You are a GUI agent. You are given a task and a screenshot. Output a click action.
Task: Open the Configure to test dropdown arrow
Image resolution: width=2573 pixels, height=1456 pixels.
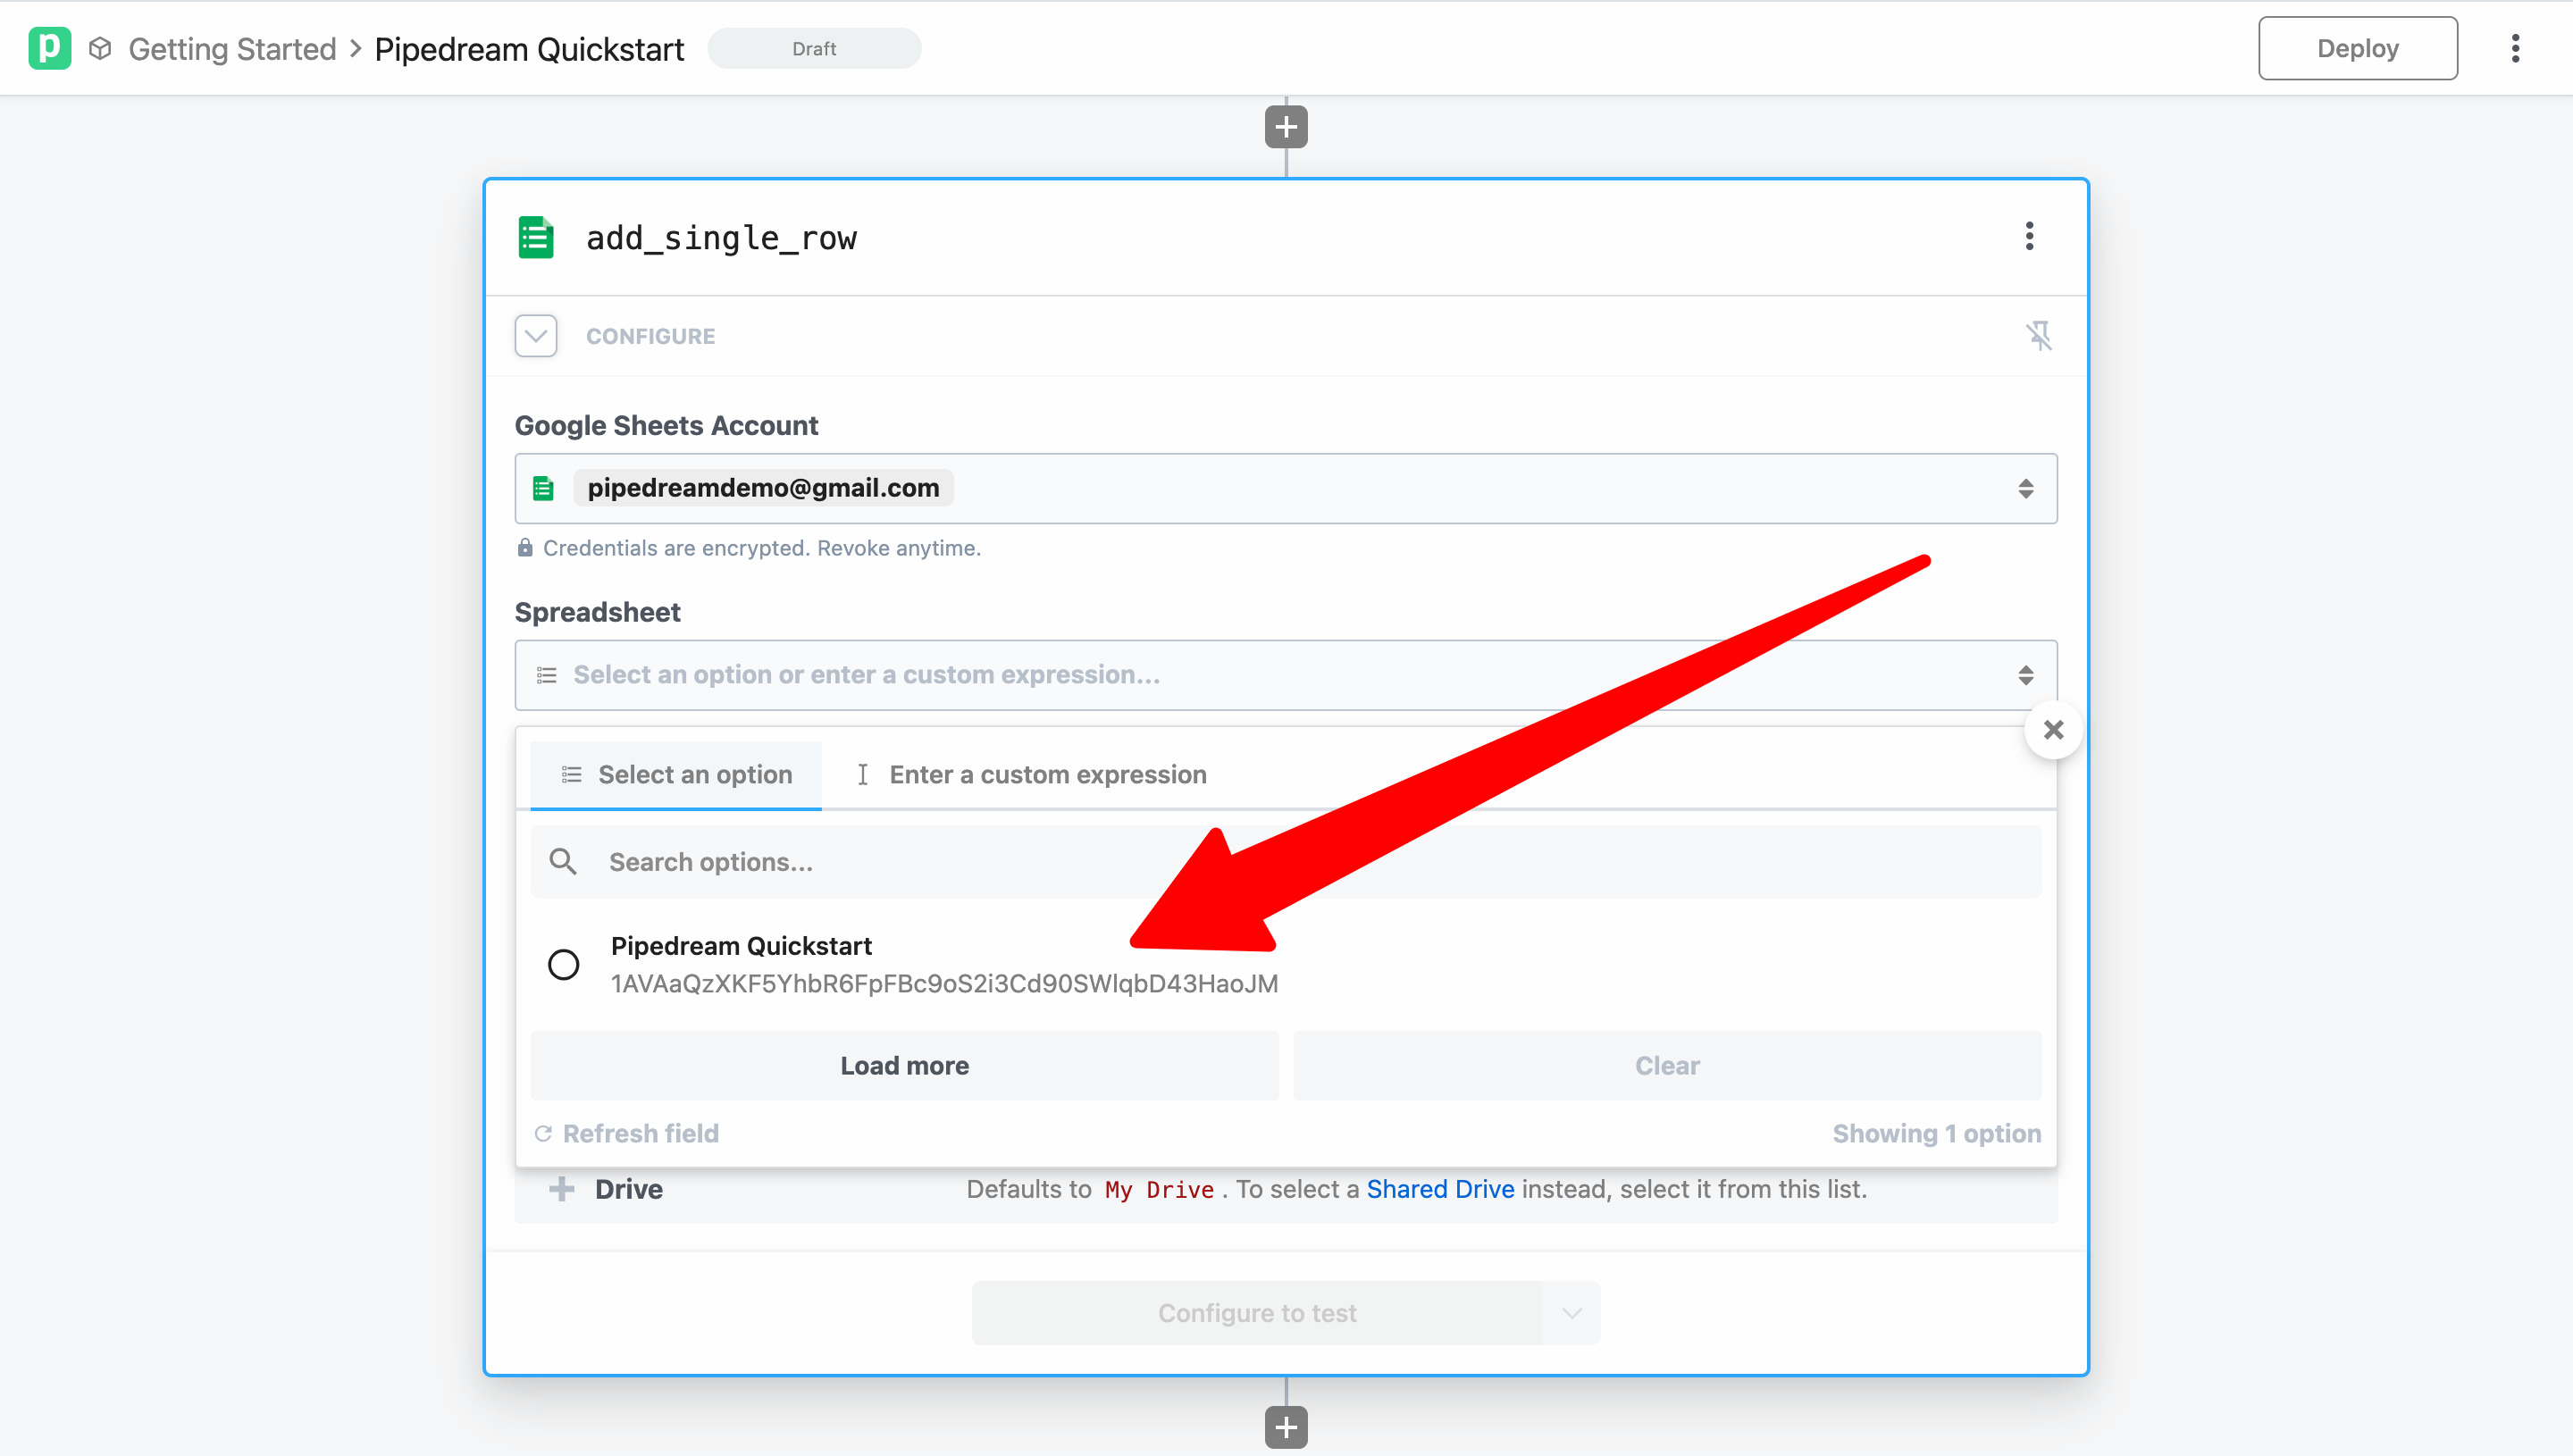click(1572, 1313)
